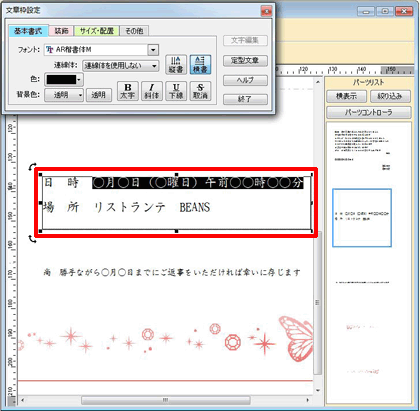Screen dimensions: 420x411
Task: Select horizontal writing (横書) button
Action: coord(200,65)
